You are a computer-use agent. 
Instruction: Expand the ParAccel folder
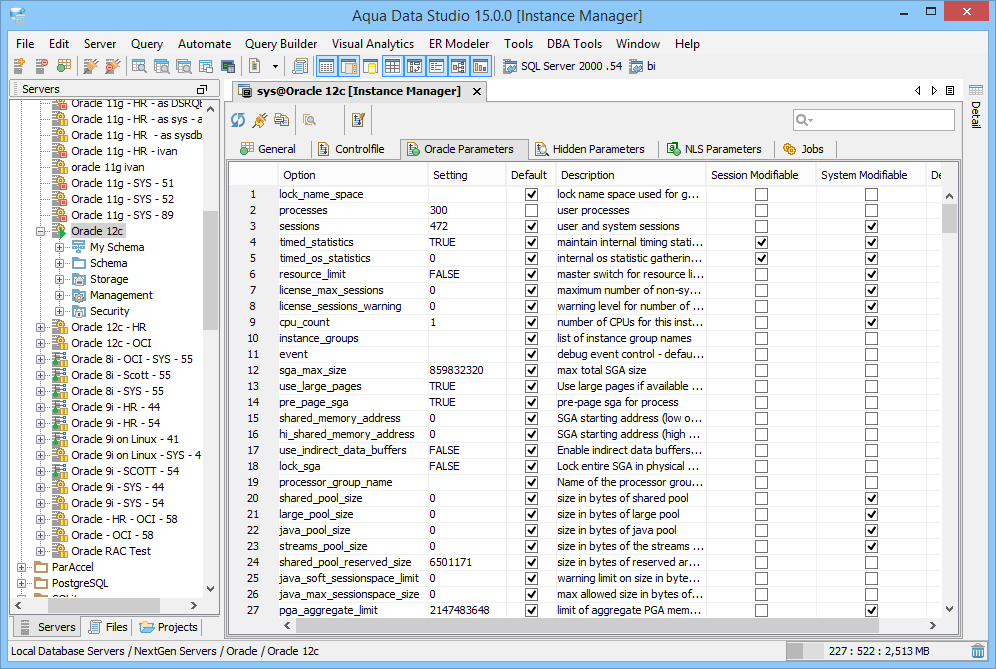22,567
